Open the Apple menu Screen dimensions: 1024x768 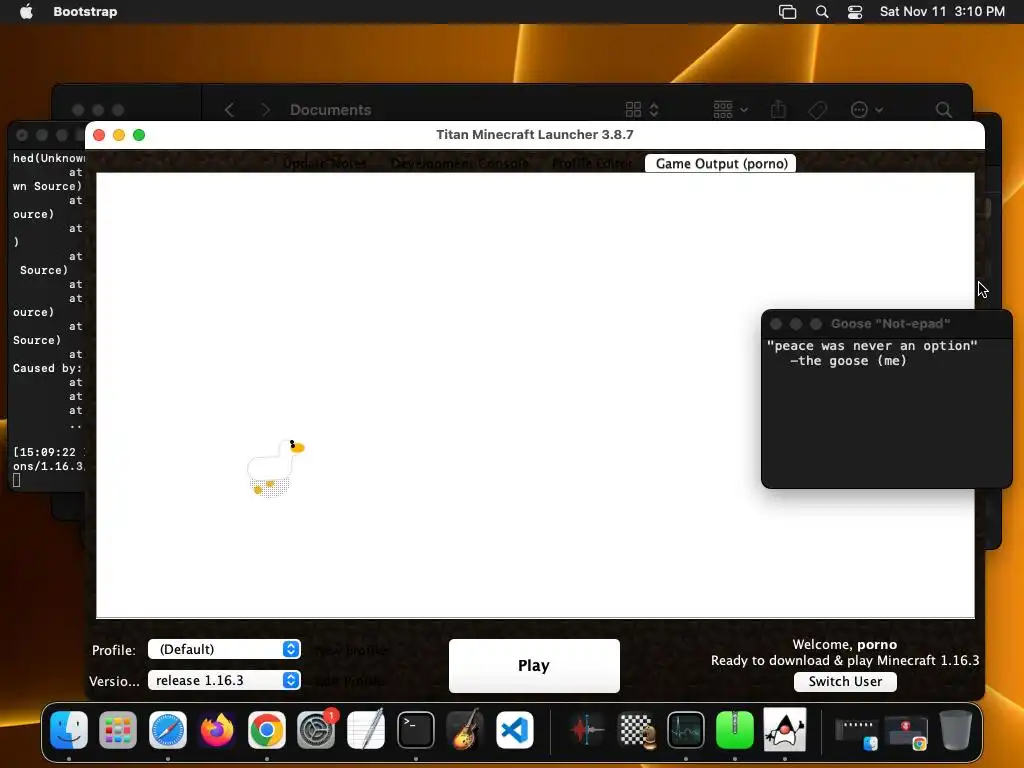tap(26, 12)
